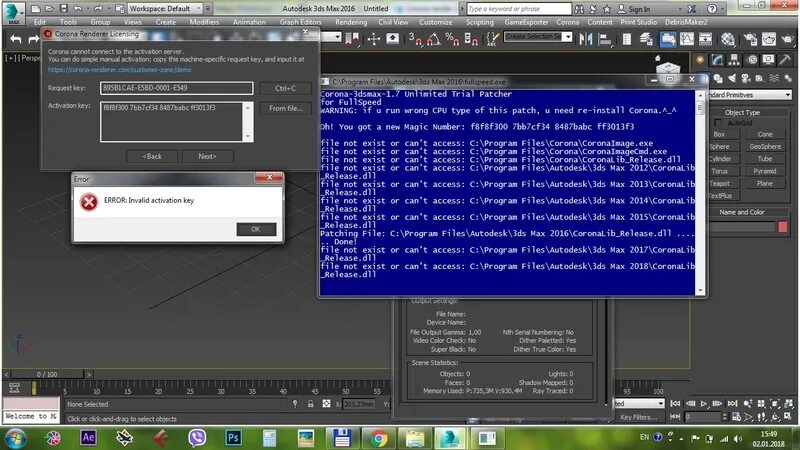Go to the start frame button
The image size is (800, 450).
675,404
